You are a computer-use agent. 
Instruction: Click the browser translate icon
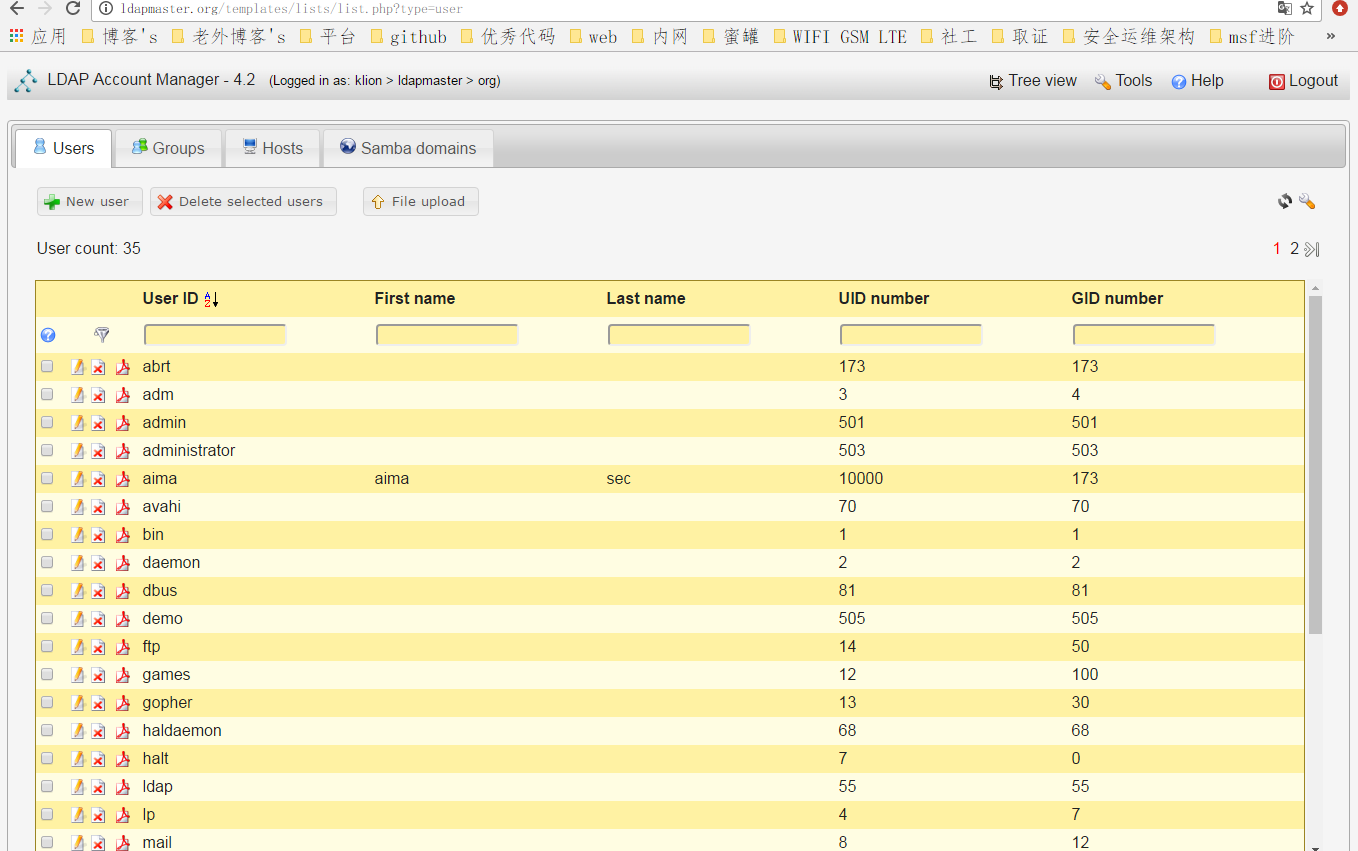tap(1284, 8)
